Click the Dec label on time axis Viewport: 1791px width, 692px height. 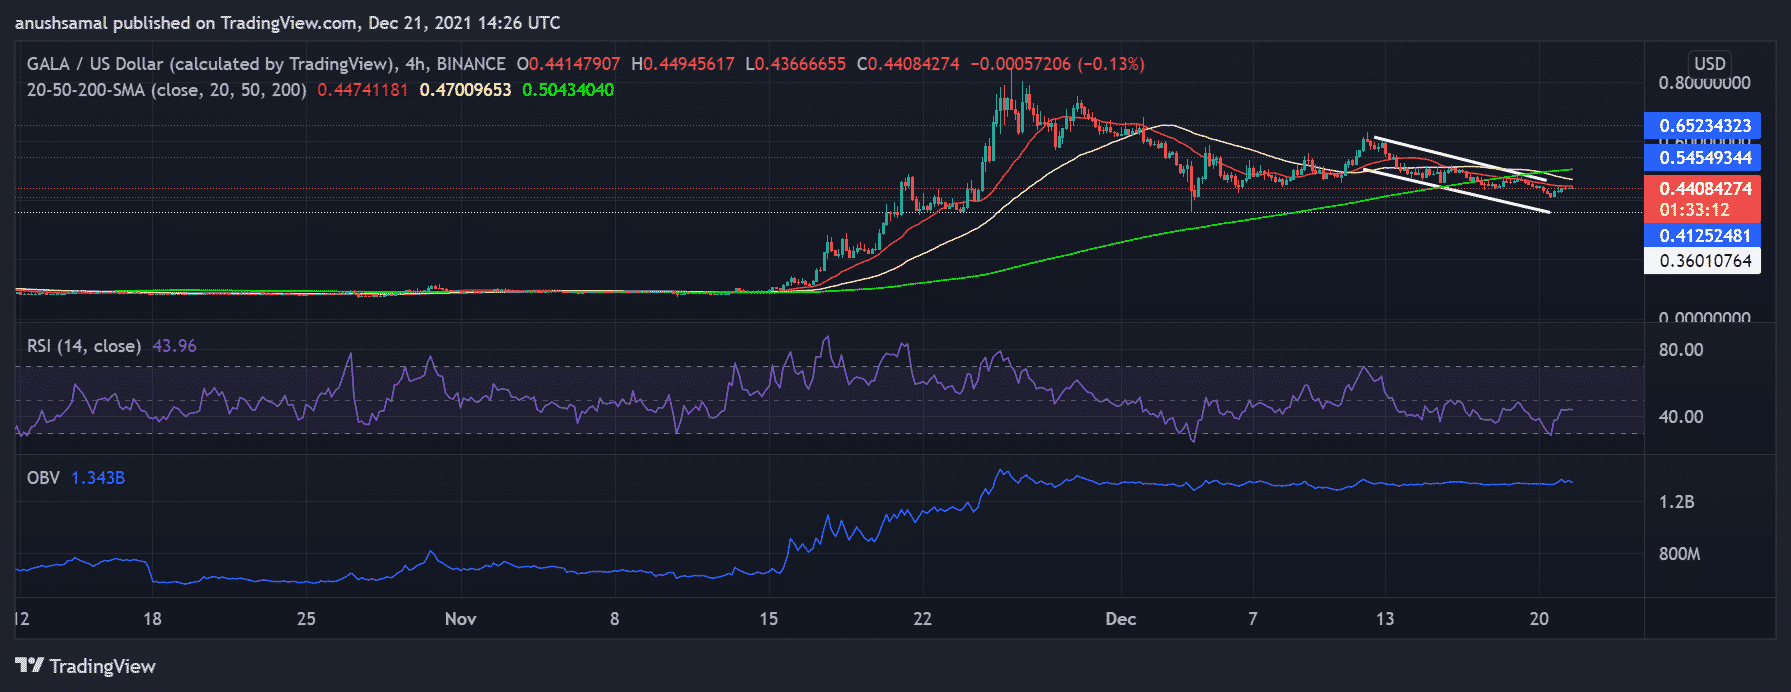(1120, 619)
